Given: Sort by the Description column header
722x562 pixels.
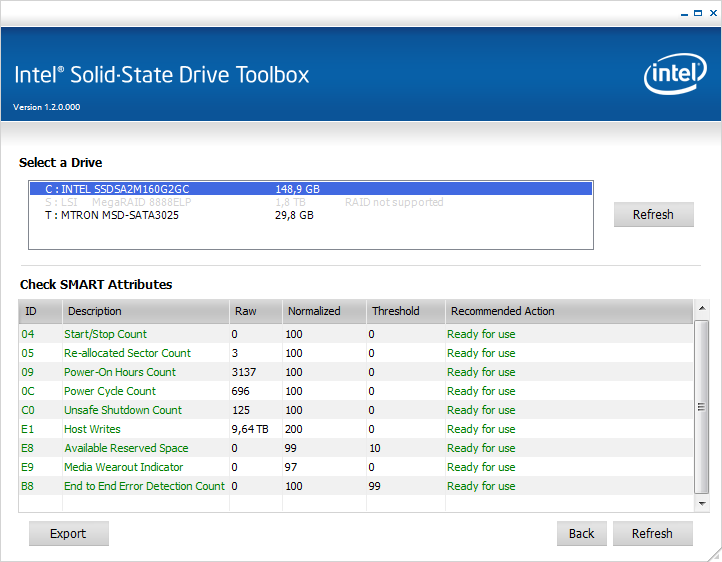Looking at the screenshot, I should (146, 311).
